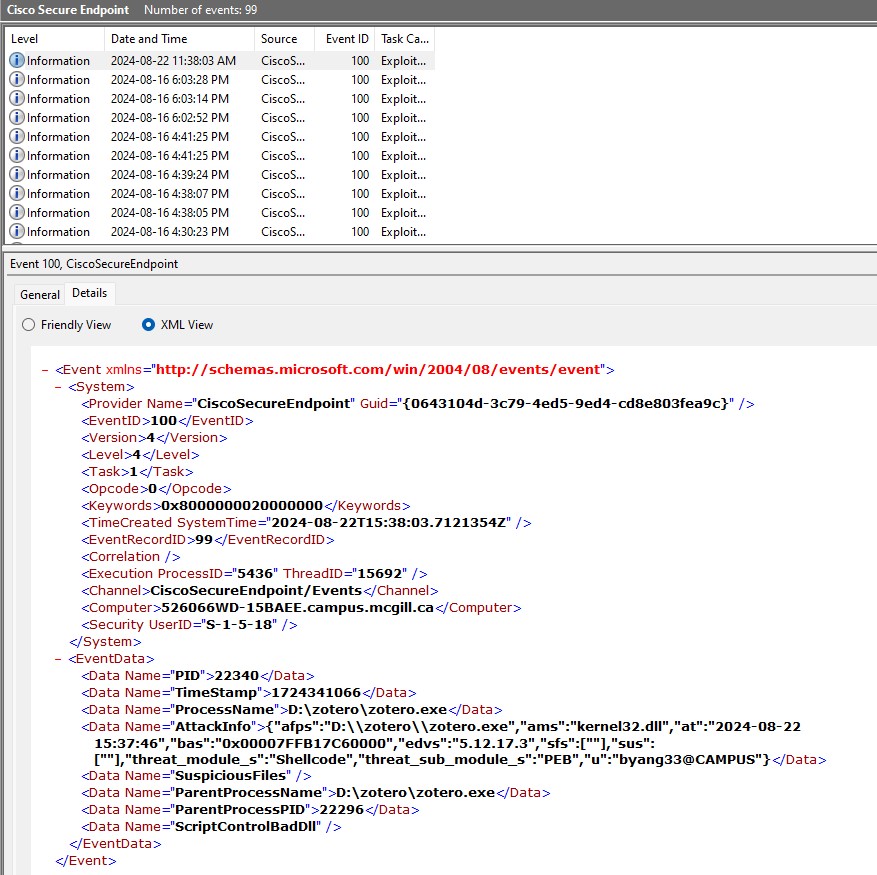The image size is (877, 875).
Task: Select event dated 2024-08-16 6:03:28 PM
Action: click(x=220, y=79)
